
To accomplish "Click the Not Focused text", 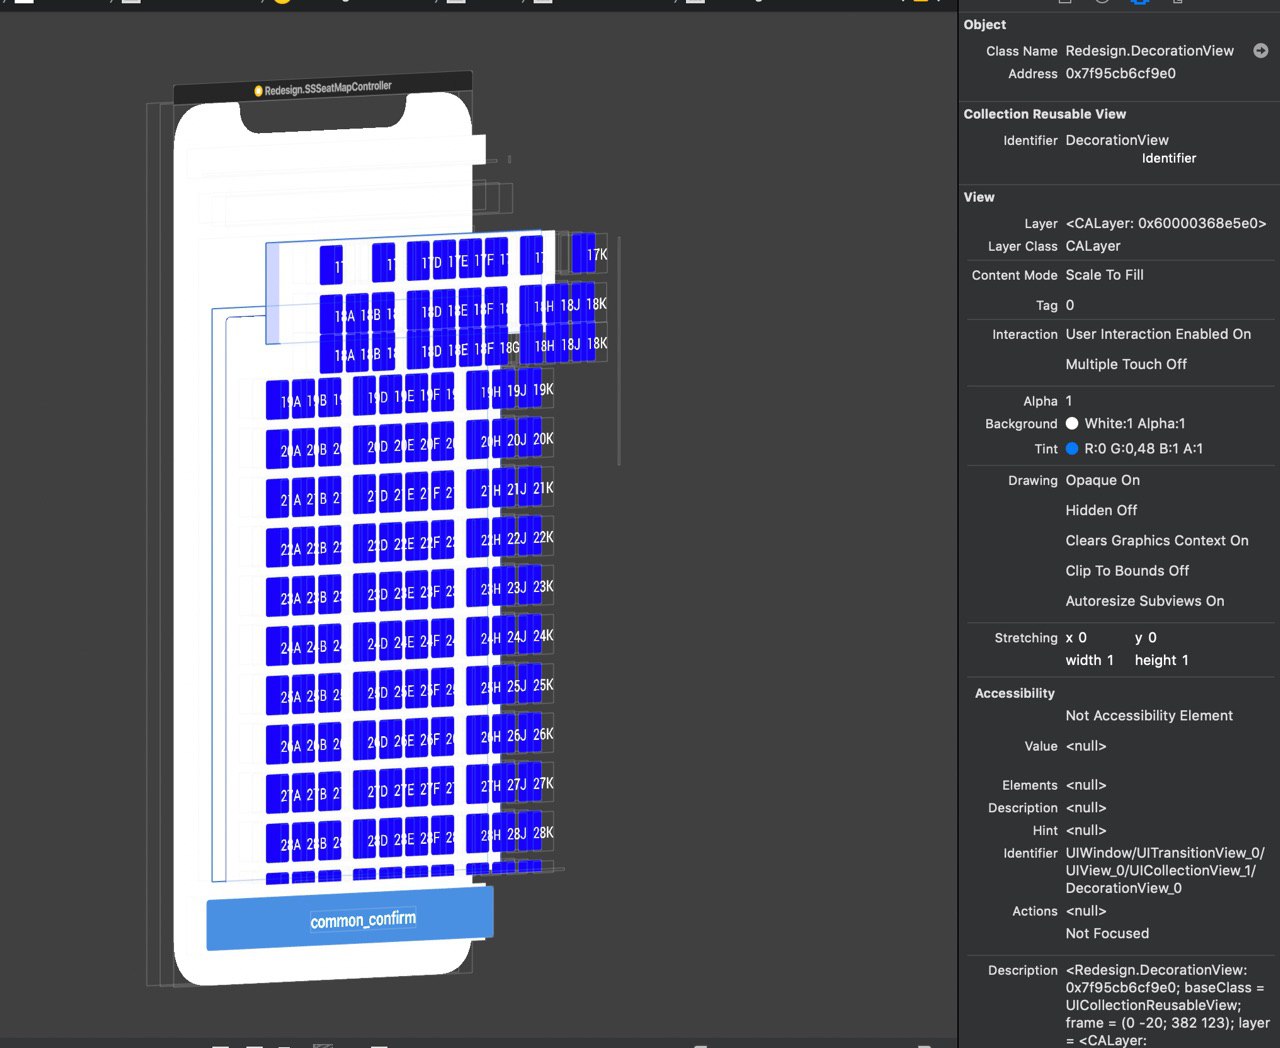I will (1107, 934).
